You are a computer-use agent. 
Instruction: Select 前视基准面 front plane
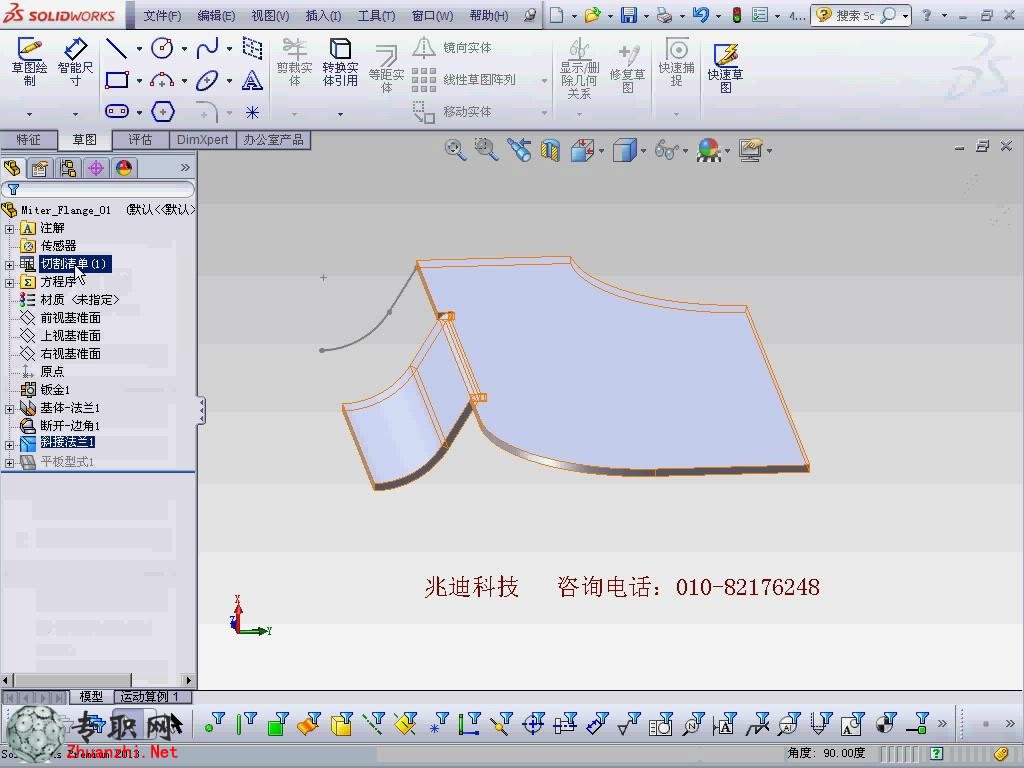click(x=71, y=318)
